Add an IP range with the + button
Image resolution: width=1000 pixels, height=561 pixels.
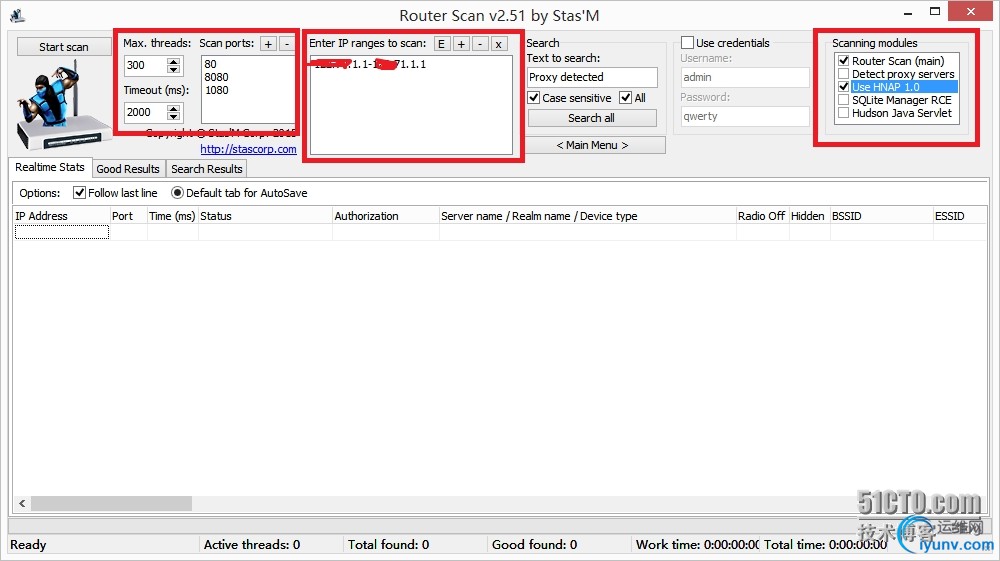point(461,44)
